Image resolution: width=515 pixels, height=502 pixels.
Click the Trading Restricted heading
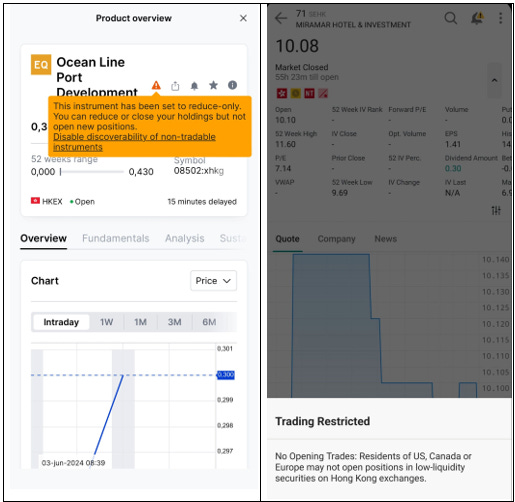pyautogui.click(x=322, y=421)
